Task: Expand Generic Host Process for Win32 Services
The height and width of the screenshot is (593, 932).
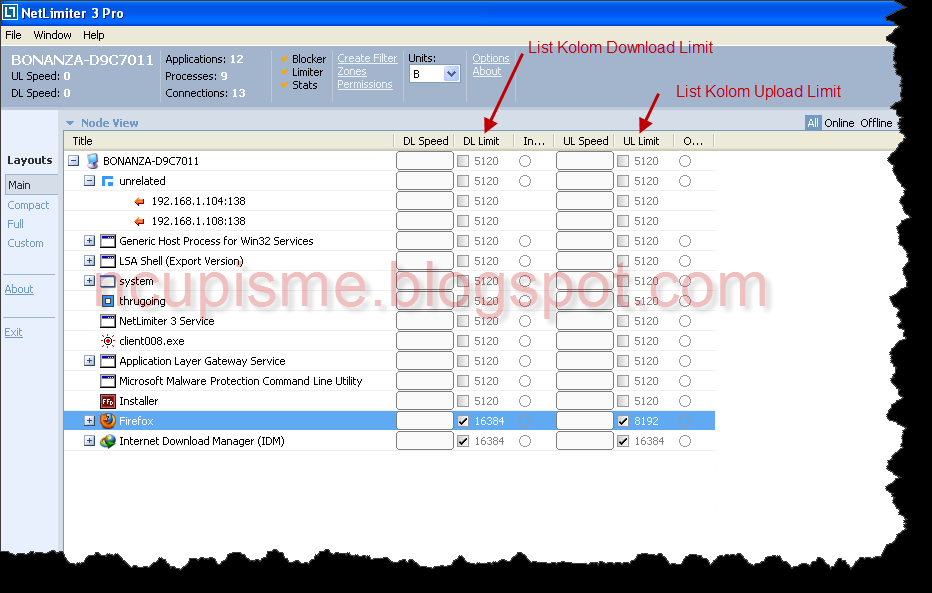Action: (89, 241)
